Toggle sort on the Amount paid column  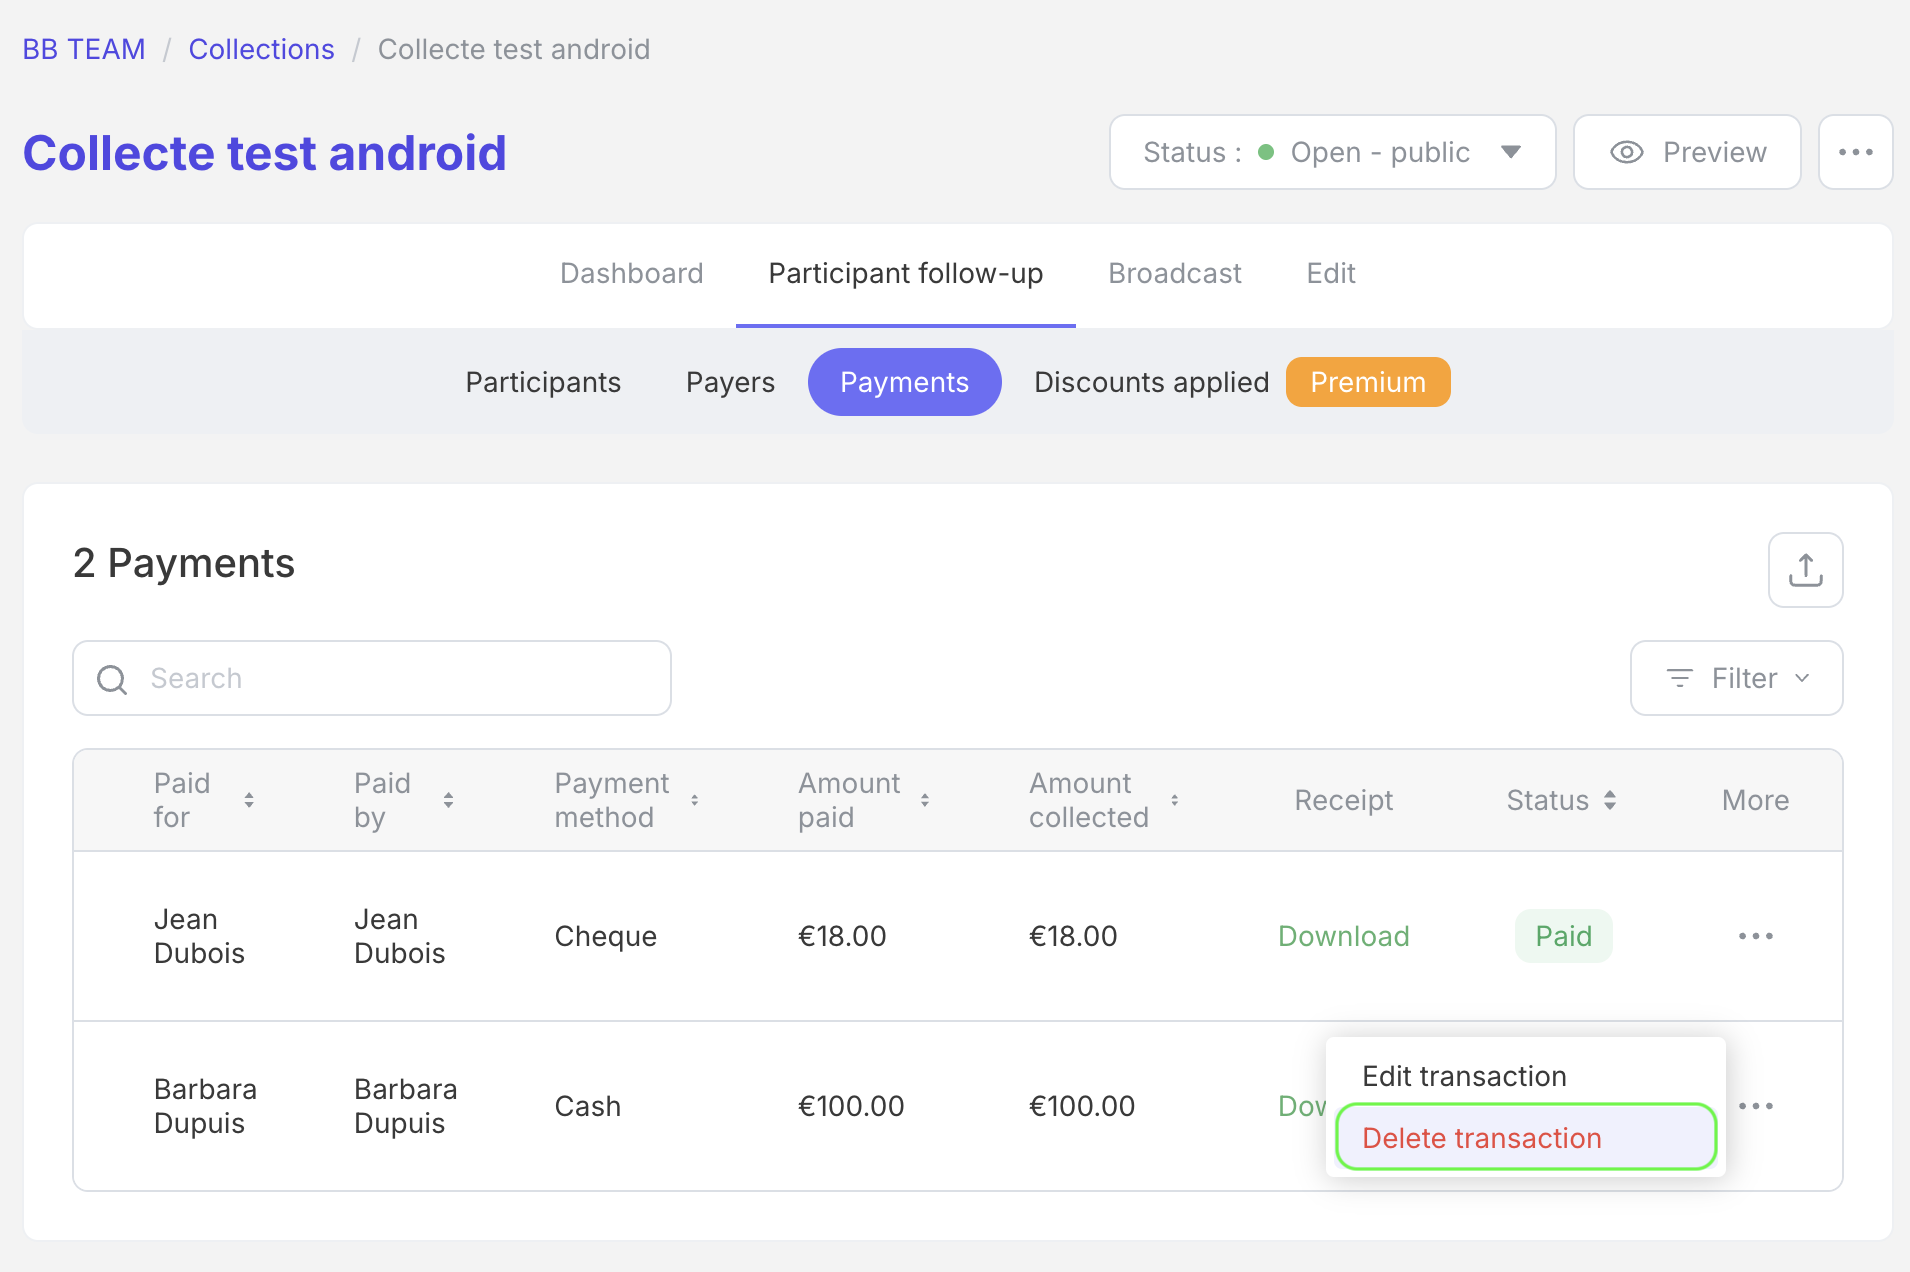925,800
